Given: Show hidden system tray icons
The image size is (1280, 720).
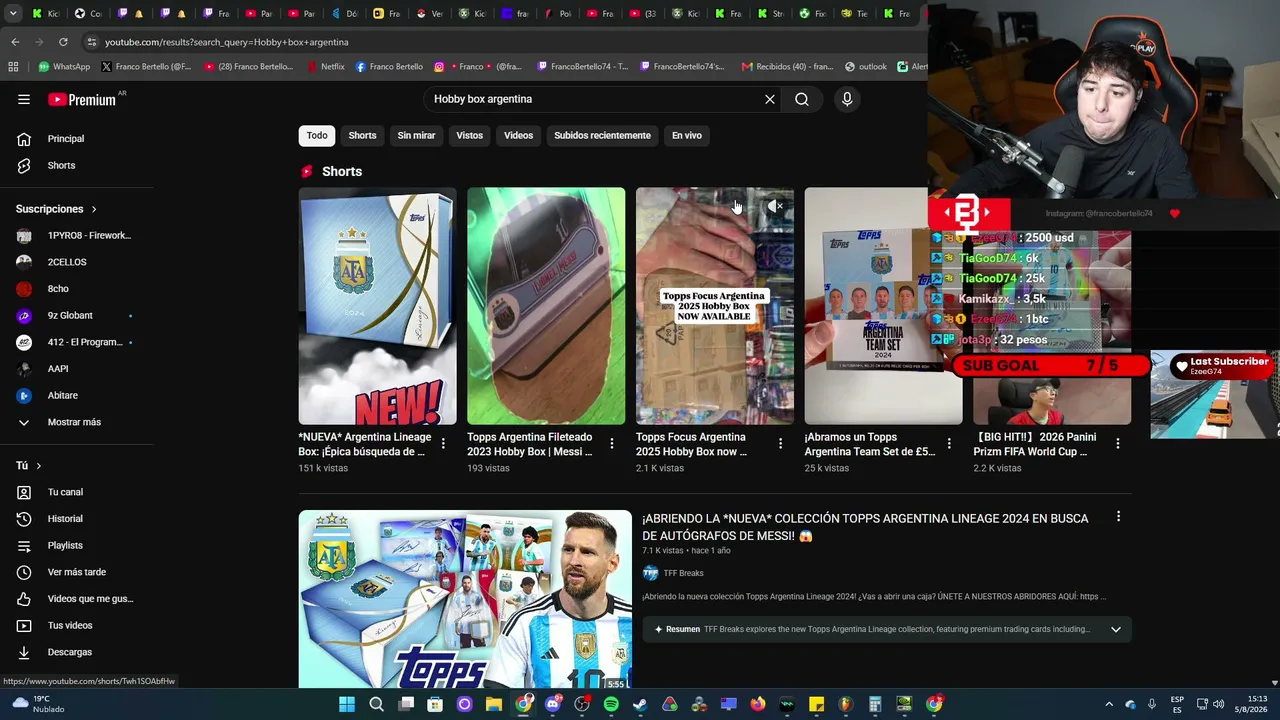Looking at the screenshot, I should coord(1108,704).
